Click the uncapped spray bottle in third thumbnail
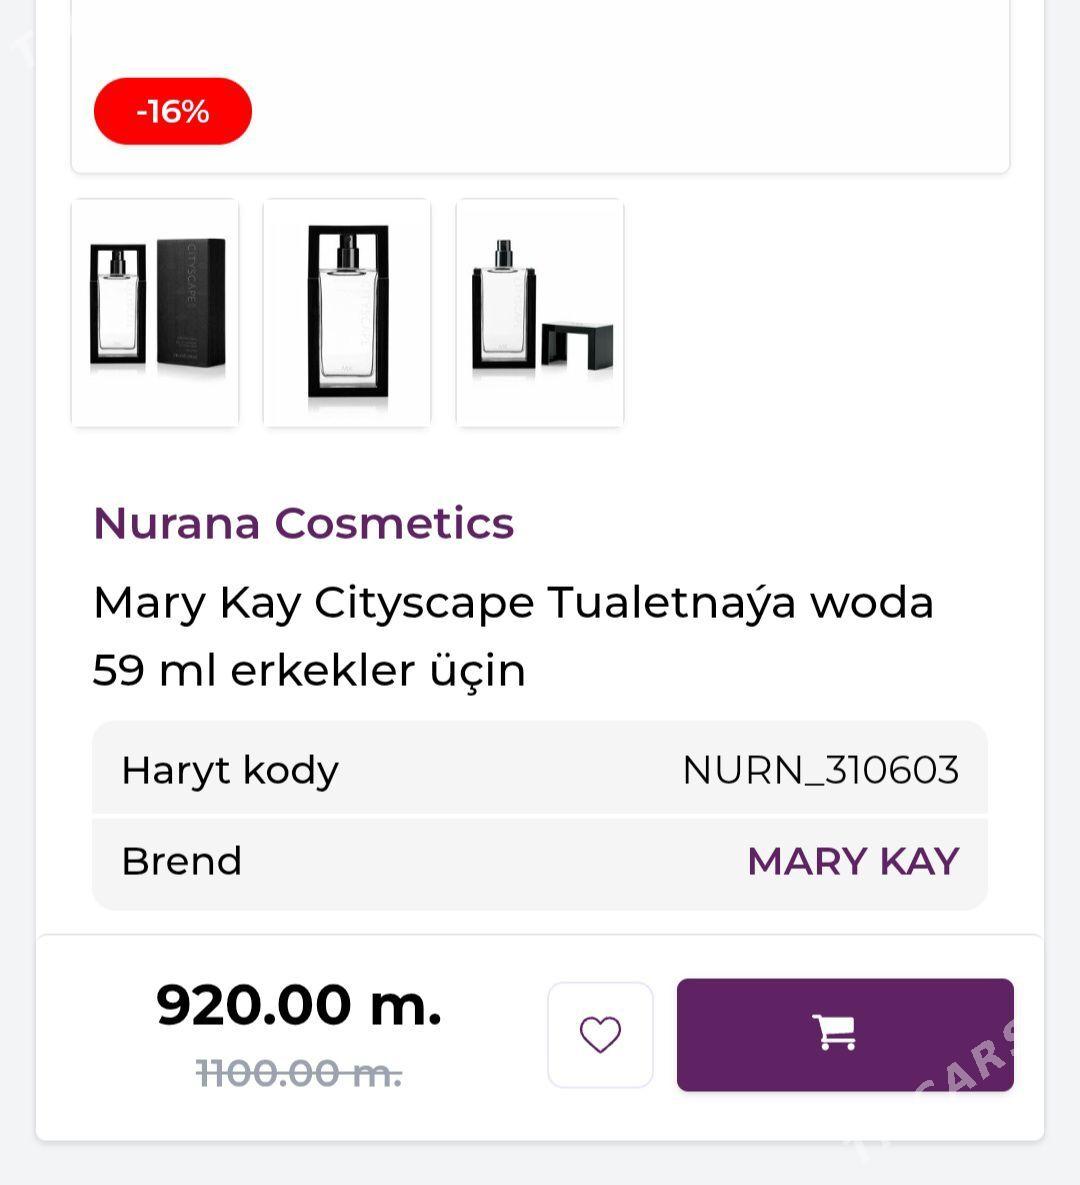 click(x=503, y=307)
